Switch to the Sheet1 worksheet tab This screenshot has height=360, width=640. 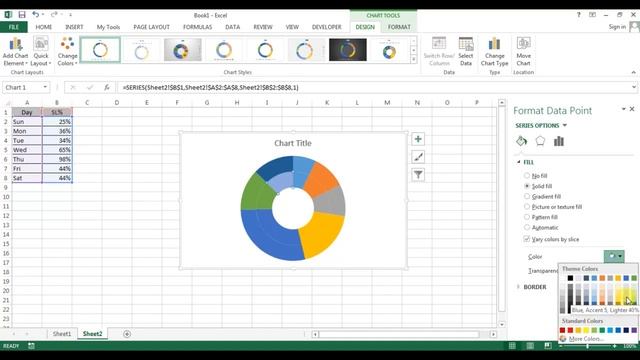point(62,334)
